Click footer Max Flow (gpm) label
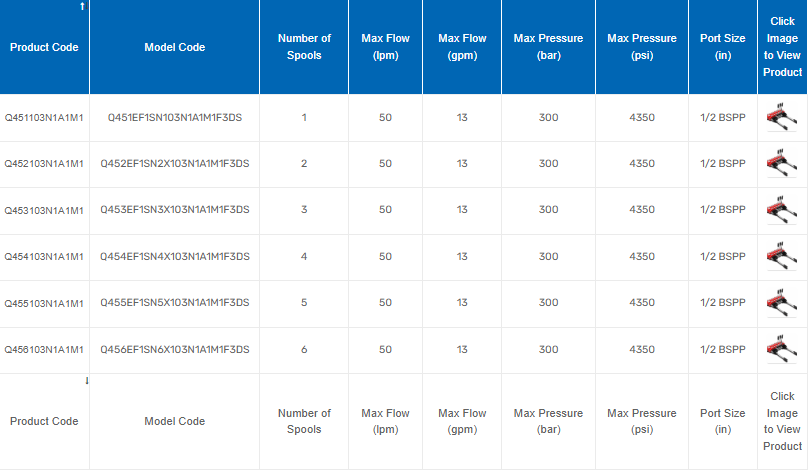The height and width of the screenshot is (470, 808). click(462, 421)
